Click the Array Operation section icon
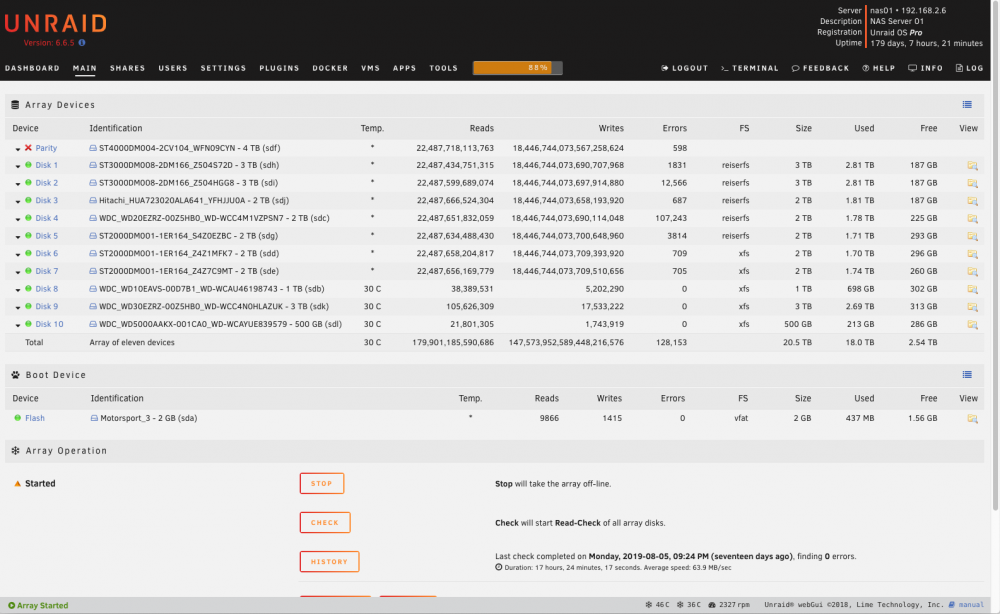Viewport: 1000px width, 614px height. tap(15, 451)
